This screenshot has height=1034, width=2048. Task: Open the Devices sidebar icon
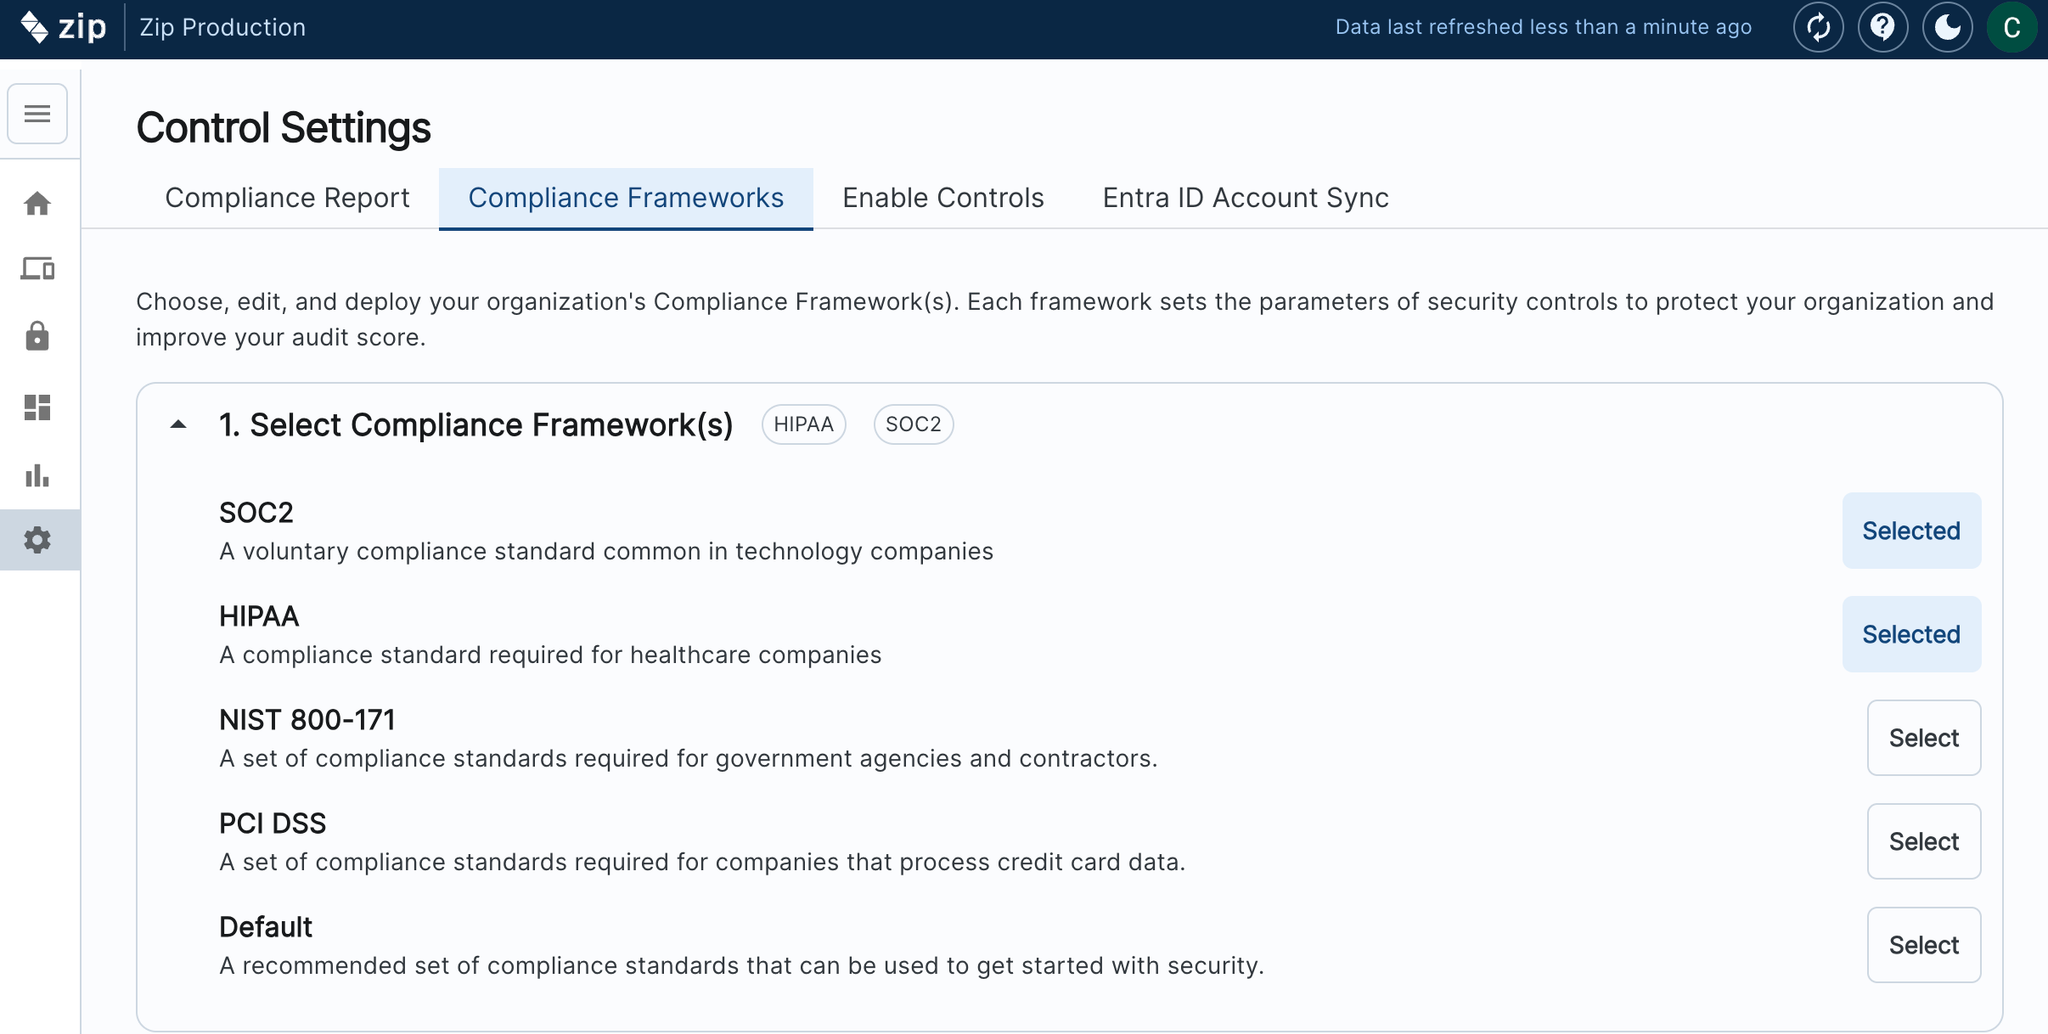click(x=37, y=269)
